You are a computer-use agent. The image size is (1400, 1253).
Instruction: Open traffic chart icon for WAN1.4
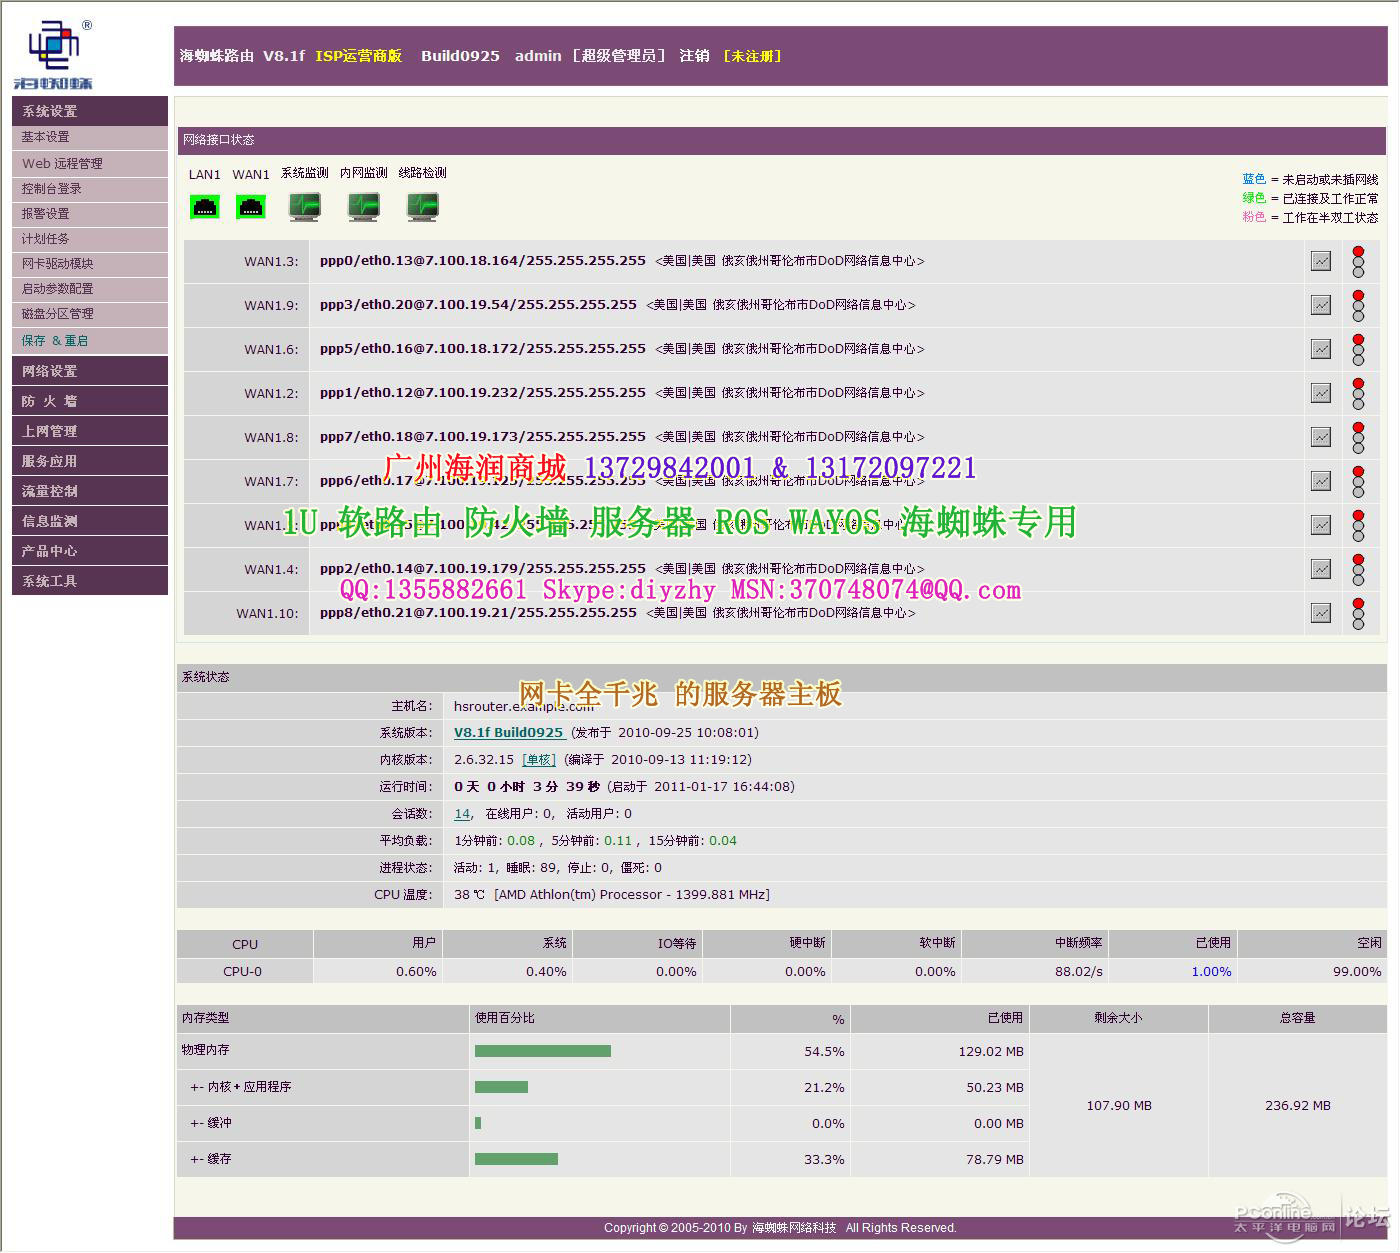(1321, 569)
